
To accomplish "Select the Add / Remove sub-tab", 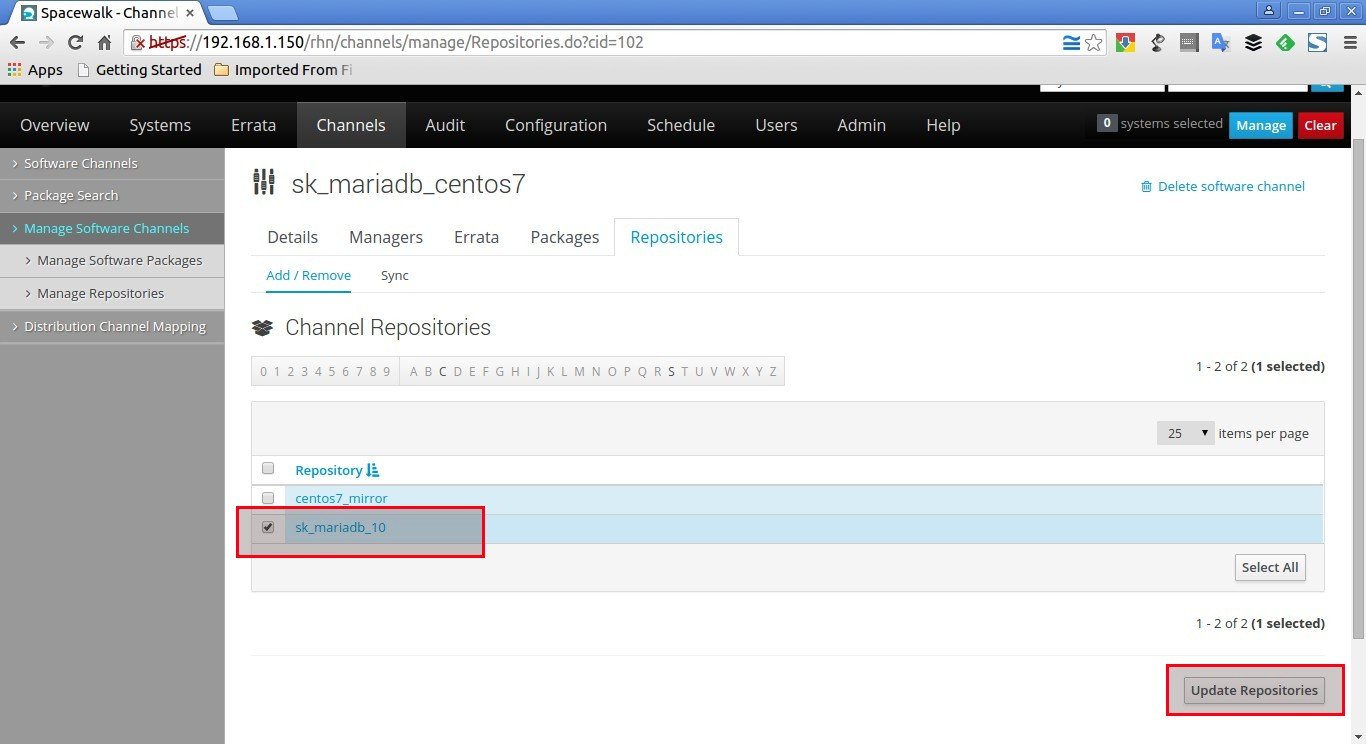I will click(309, 275).
